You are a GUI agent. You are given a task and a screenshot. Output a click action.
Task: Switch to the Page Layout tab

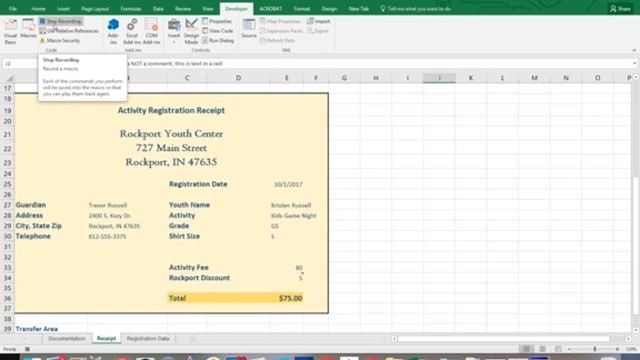[95, 9]
